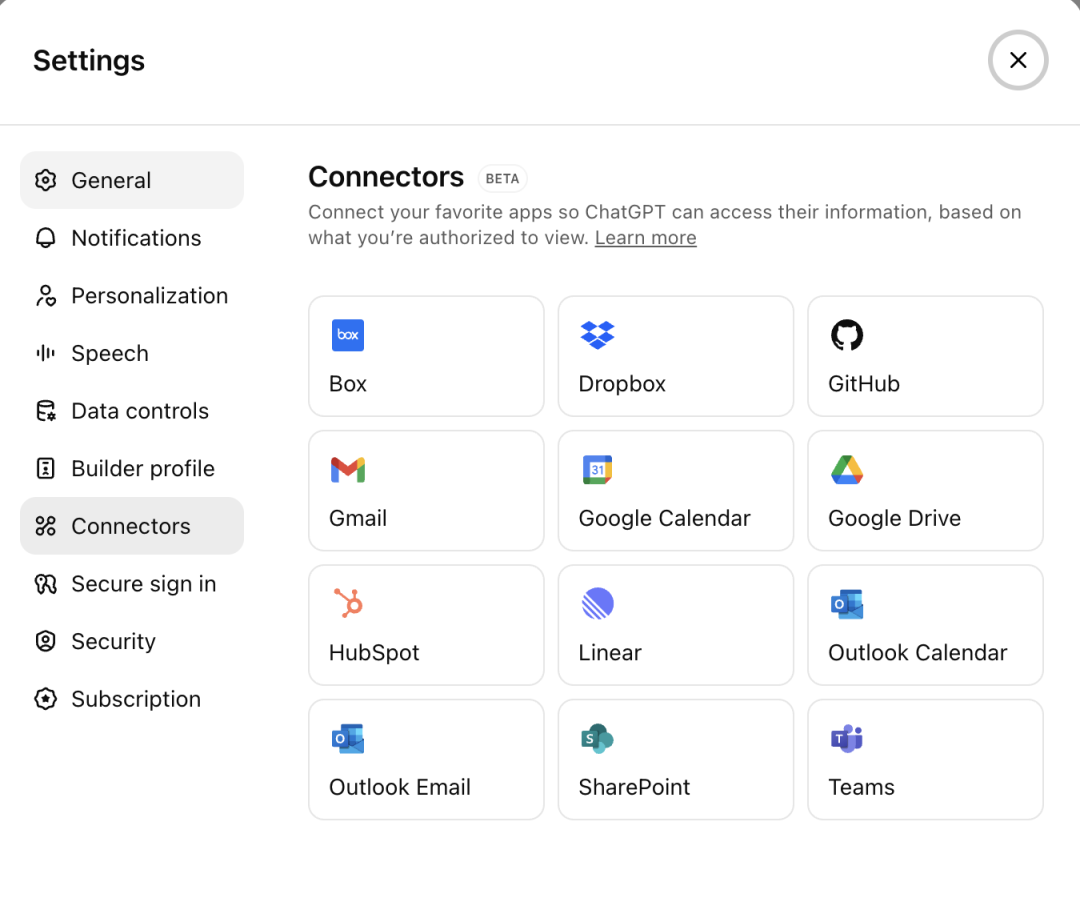Open the Outlook Email connector card
The height and width of the screenshot is (922, 1080).
[x=426, y=760]
